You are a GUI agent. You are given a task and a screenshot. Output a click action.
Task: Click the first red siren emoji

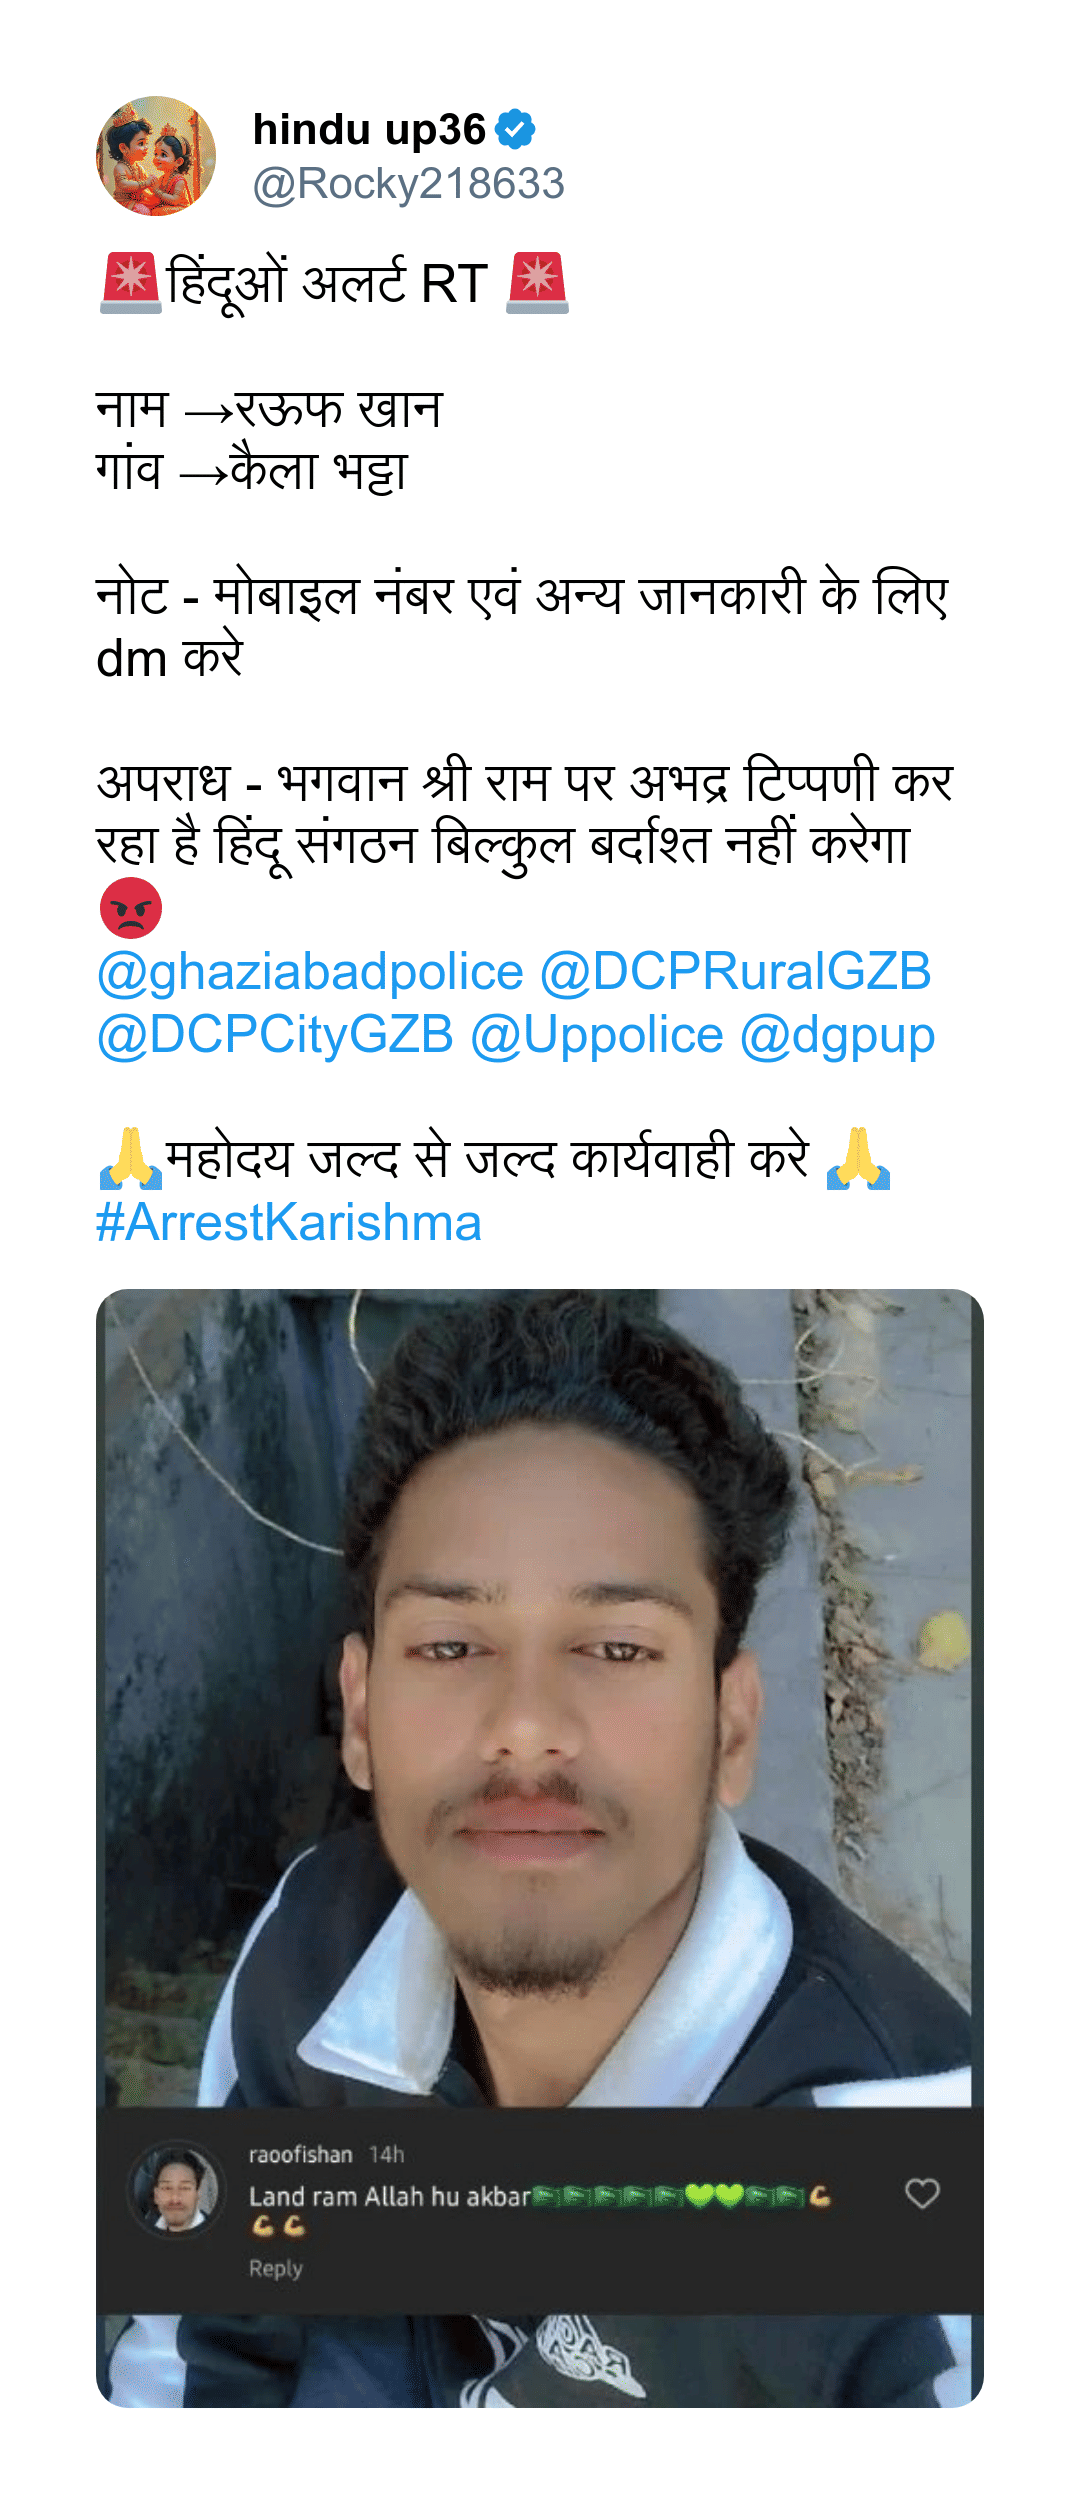[131, 283]
